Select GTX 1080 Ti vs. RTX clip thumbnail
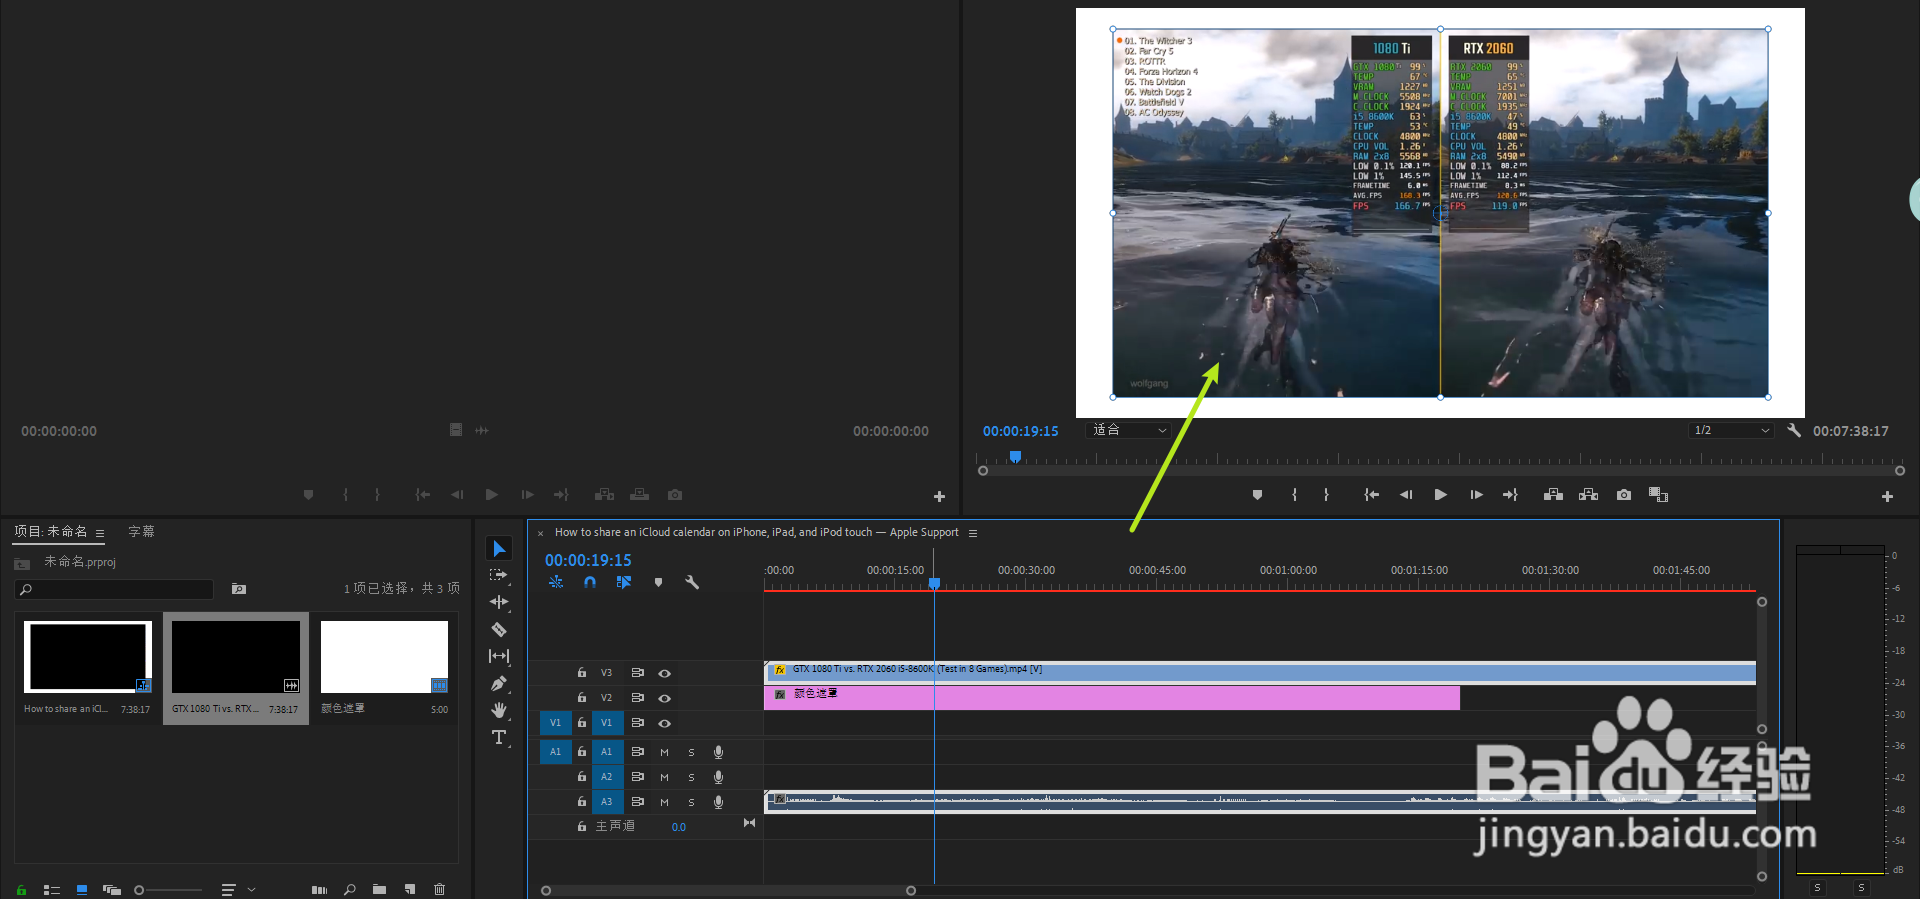The width and height of the screenshot is (1920, 899). [236, 657]
